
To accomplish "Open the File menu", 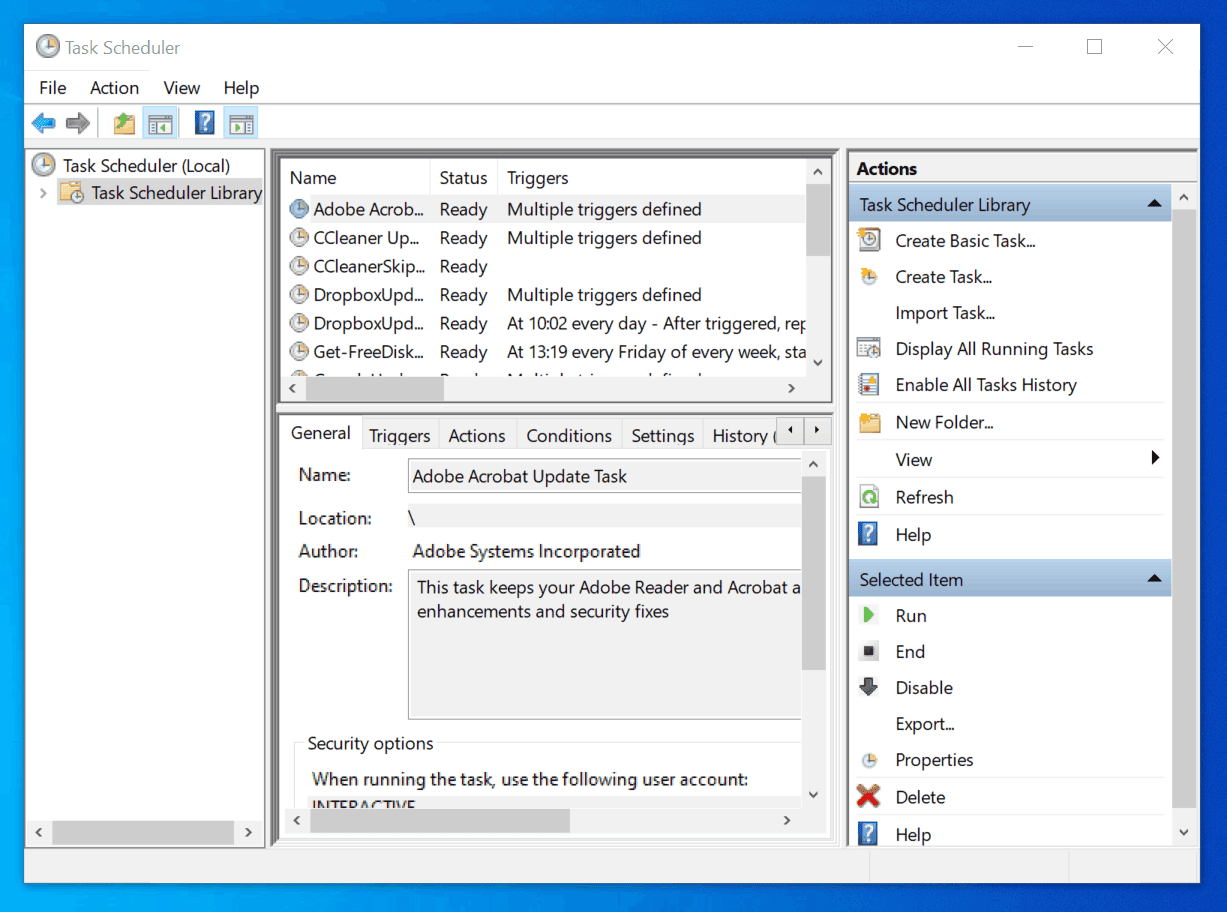I will click(x=53, y=88).
